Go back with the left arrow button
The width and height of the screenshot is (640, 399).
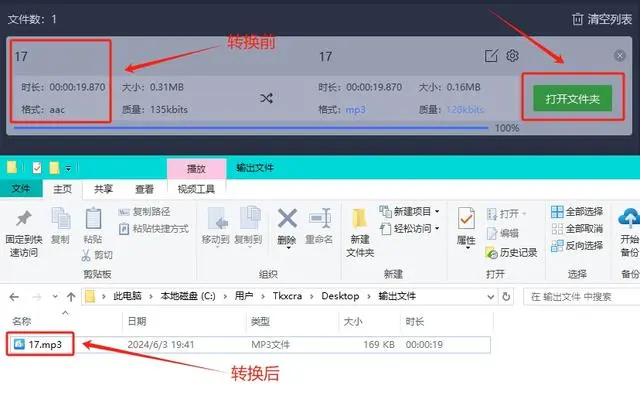14,297
